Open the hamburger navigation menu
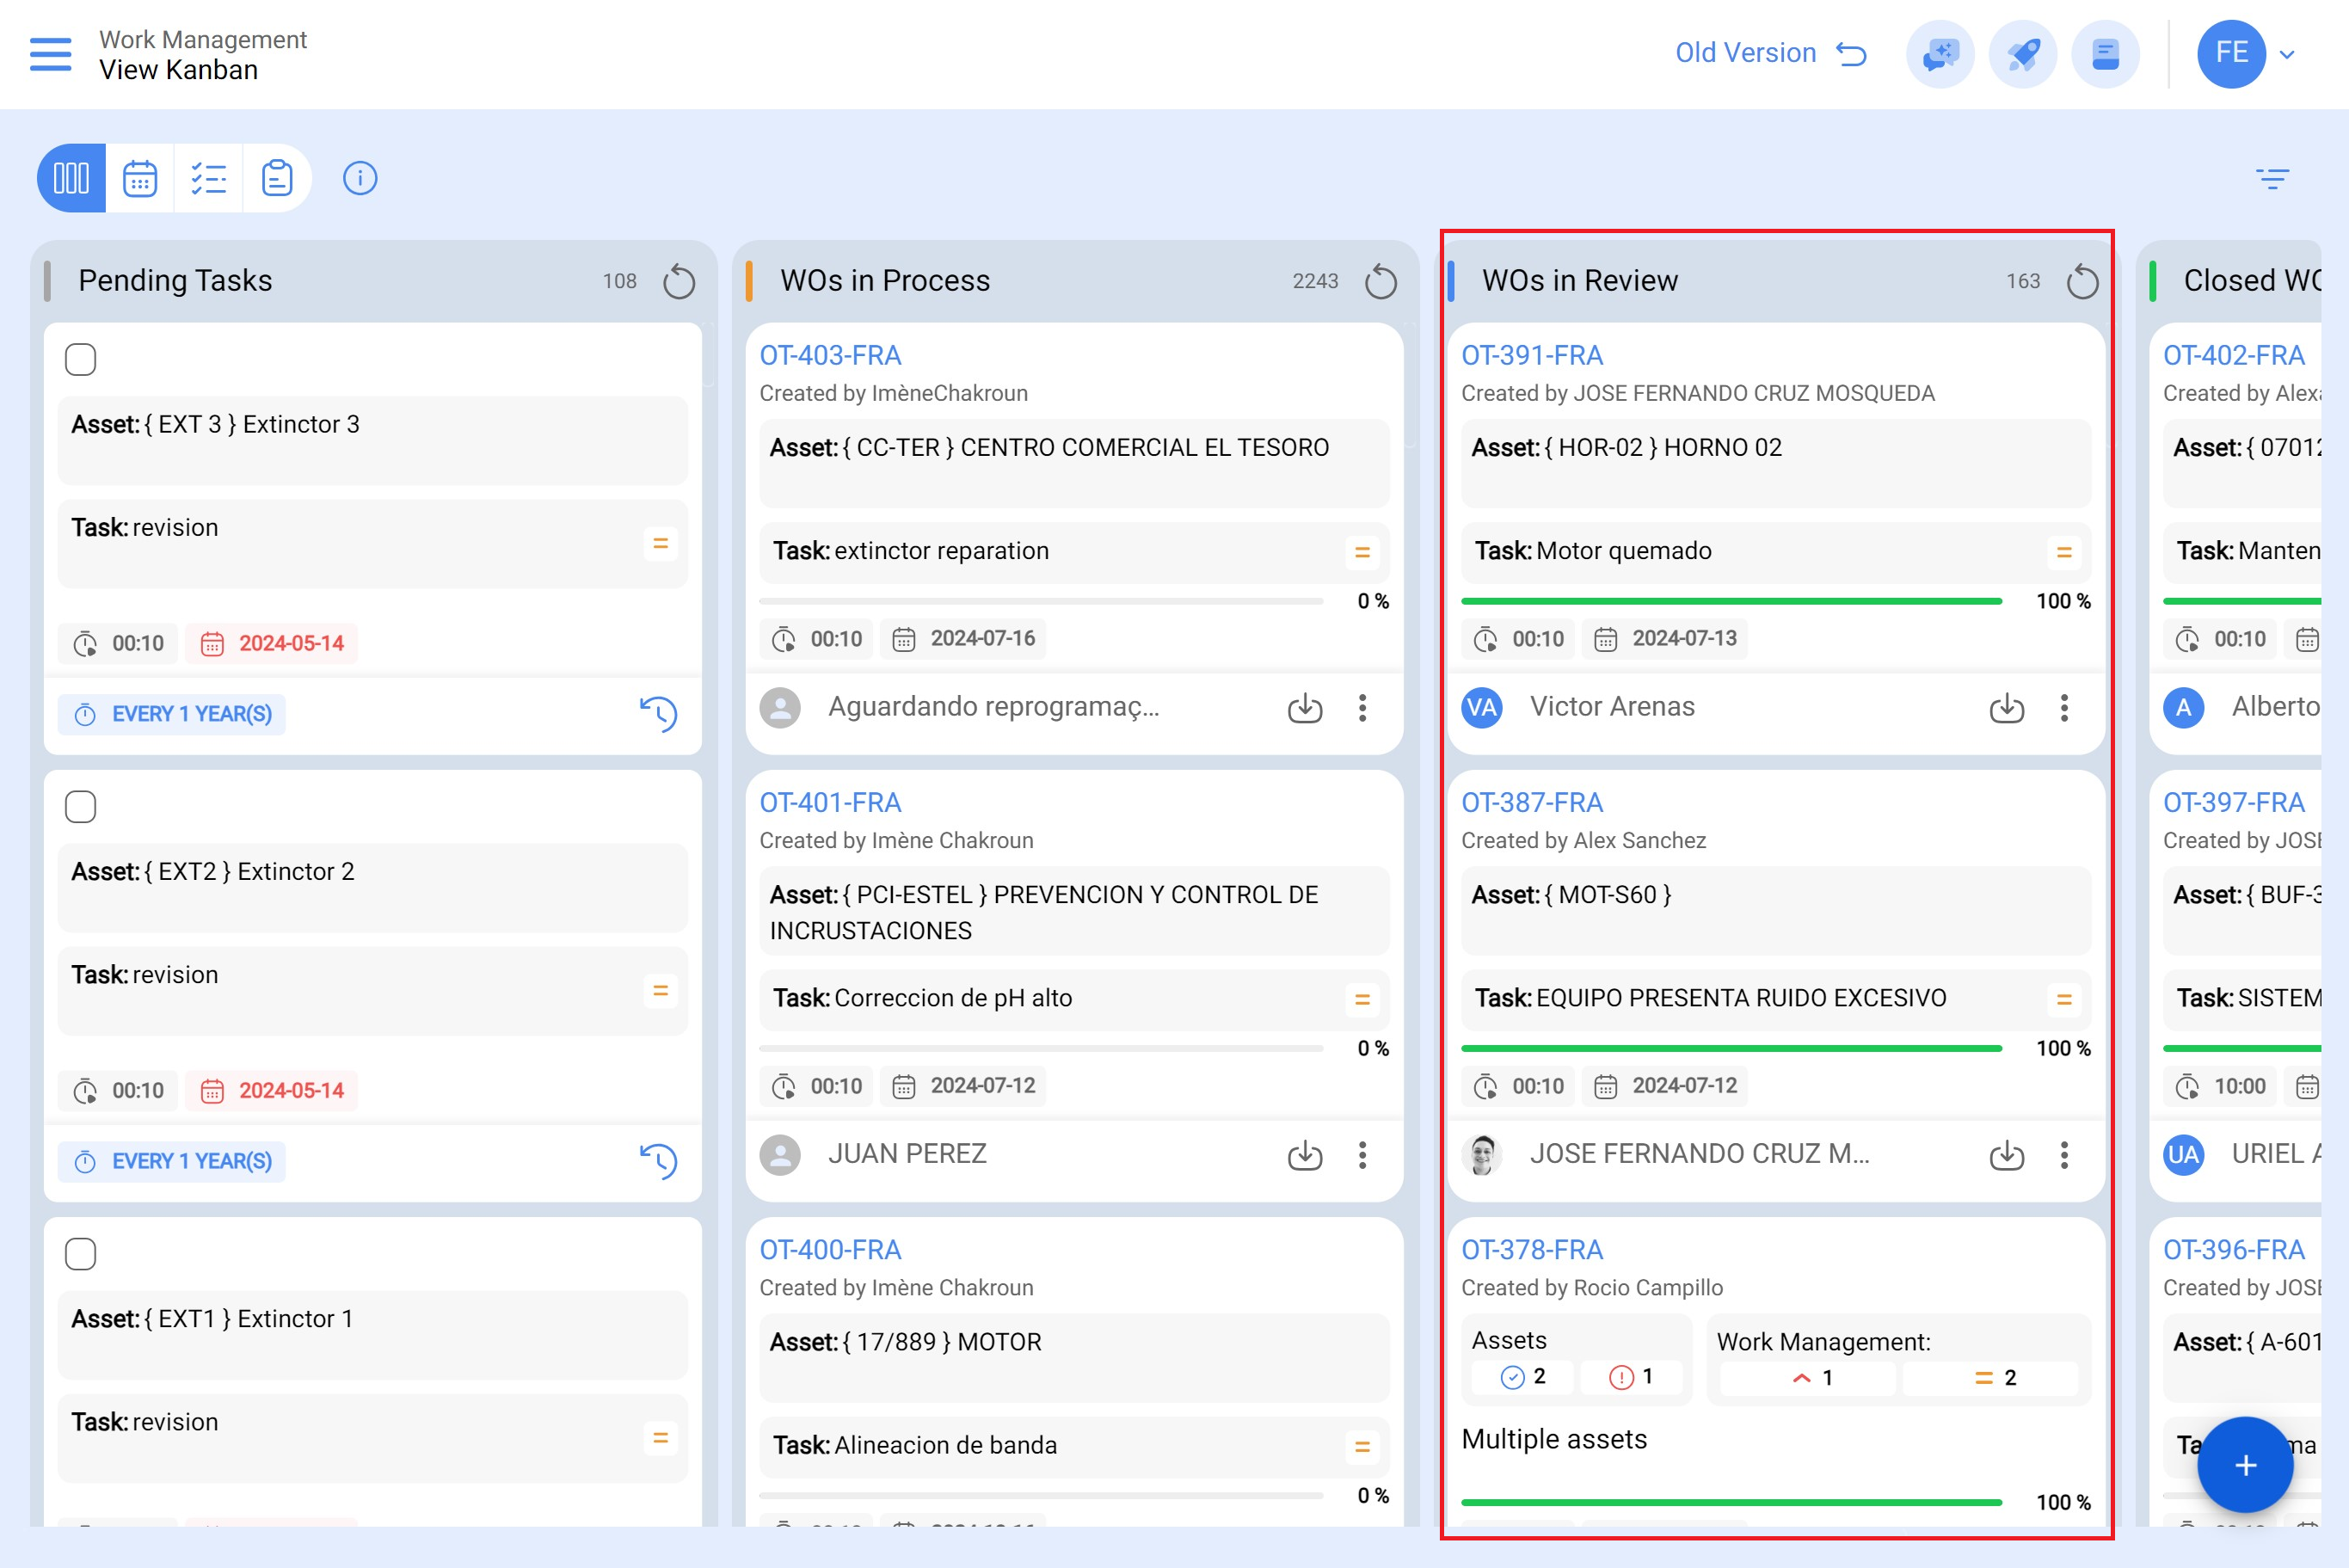 click(x=49, y=54)
